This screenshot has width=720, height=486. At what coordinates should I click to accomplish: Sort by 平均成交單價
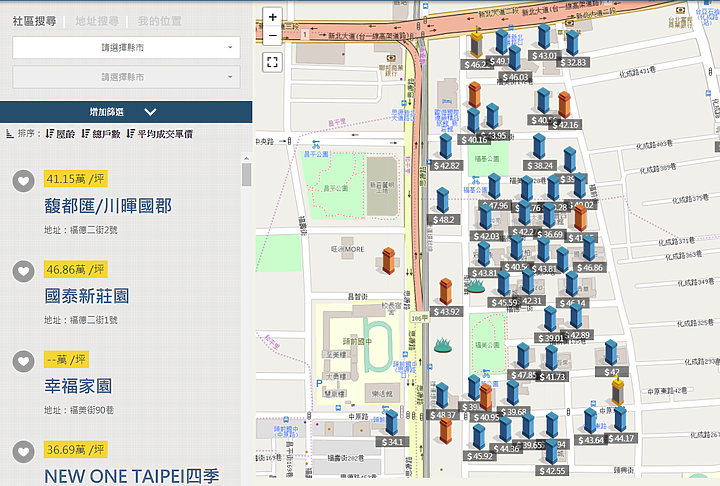160,134
